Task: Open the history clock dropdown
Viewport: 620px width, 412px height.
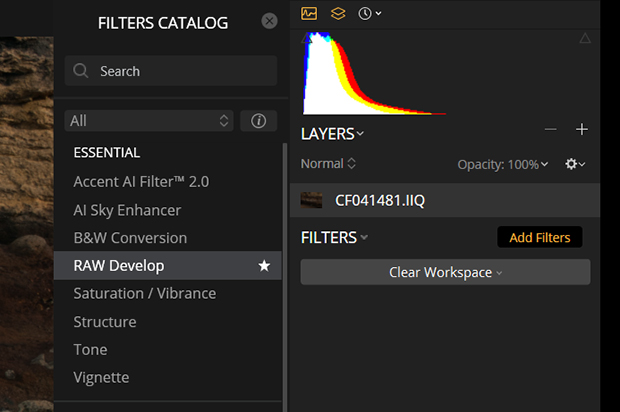Action: 369,13
